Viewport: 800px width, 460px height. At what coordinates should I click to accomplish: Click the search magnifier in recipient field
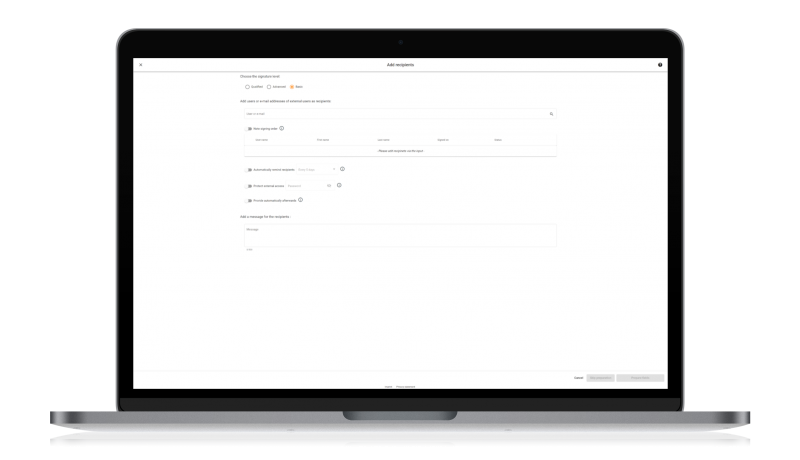[x=551, y=114]
